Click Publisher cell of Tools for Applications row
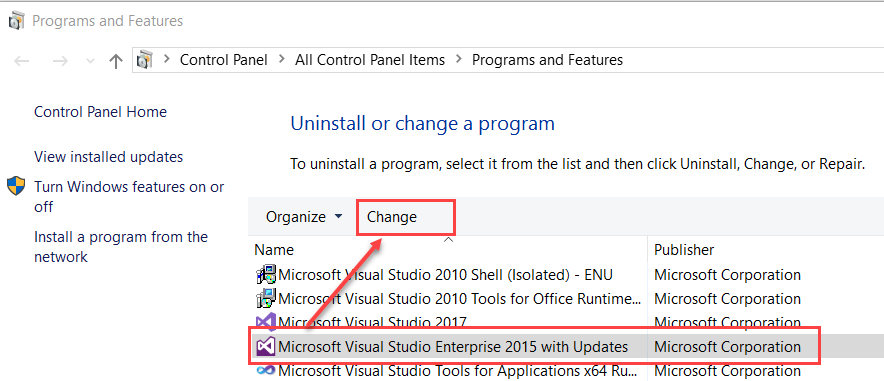Viewport: 884px width, 381px height. (727, 371)
